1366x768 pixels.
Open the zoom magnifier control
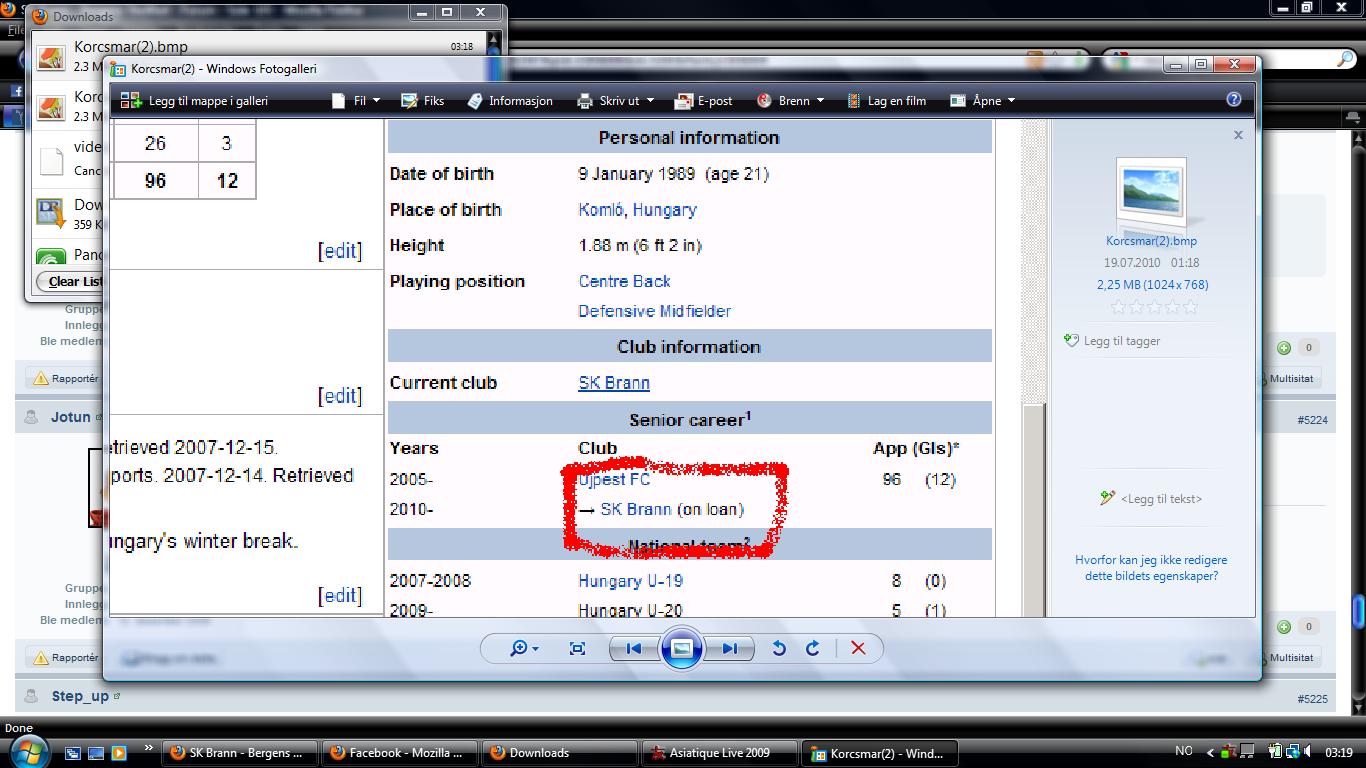(x=524, y=648)
